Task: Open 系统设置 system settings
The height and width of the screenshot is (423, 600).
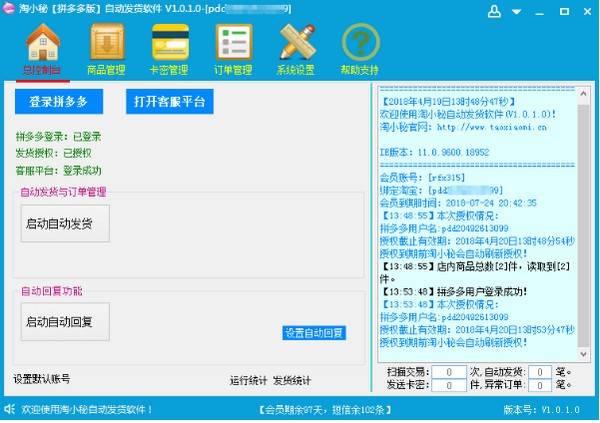Action: point(296,48)
